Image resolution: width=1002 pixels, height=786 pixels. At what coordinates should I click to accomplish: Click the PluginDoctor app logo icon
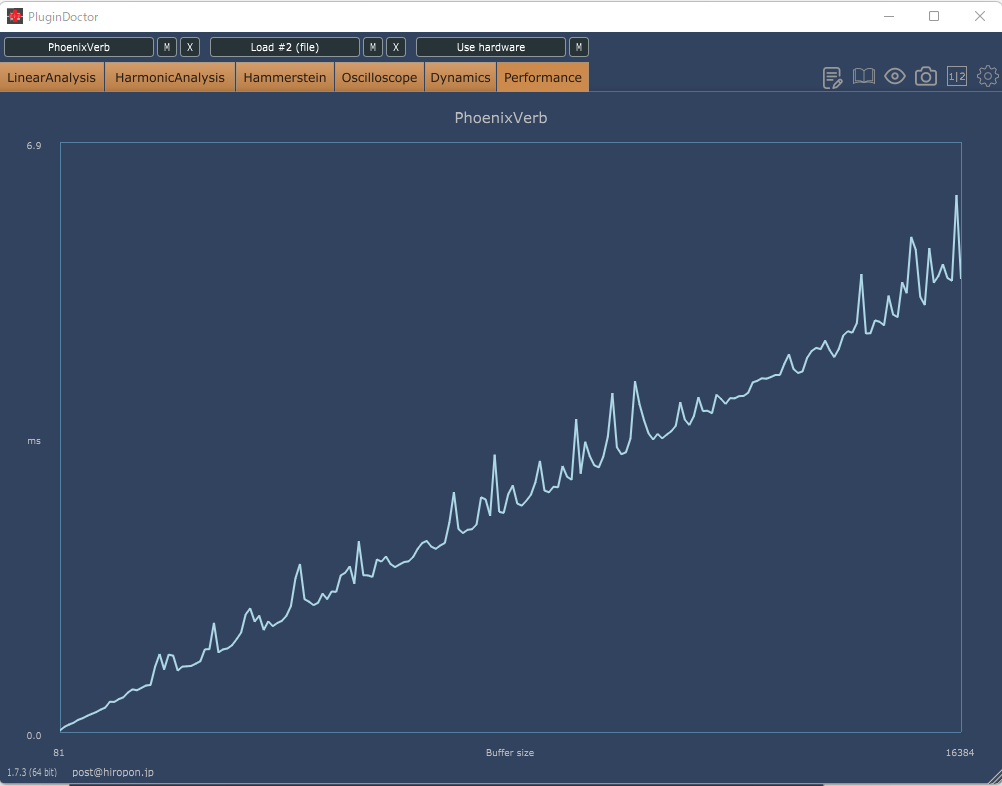[x=15, y=16]
